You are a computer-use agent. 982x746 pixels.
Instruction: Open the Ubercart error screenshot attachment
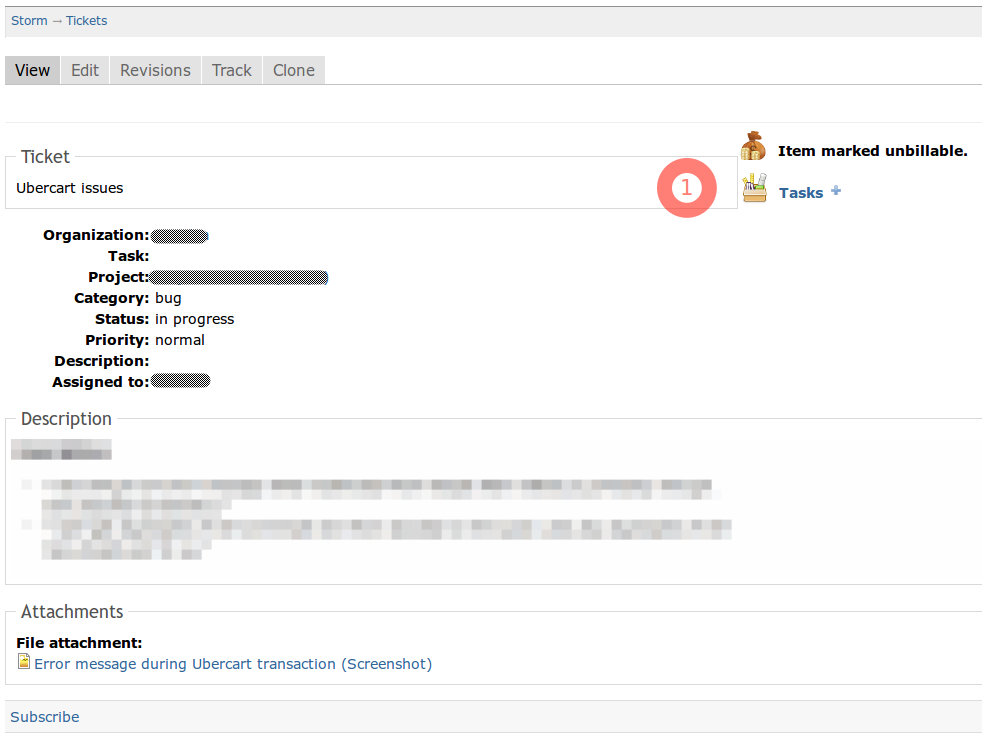233,663
